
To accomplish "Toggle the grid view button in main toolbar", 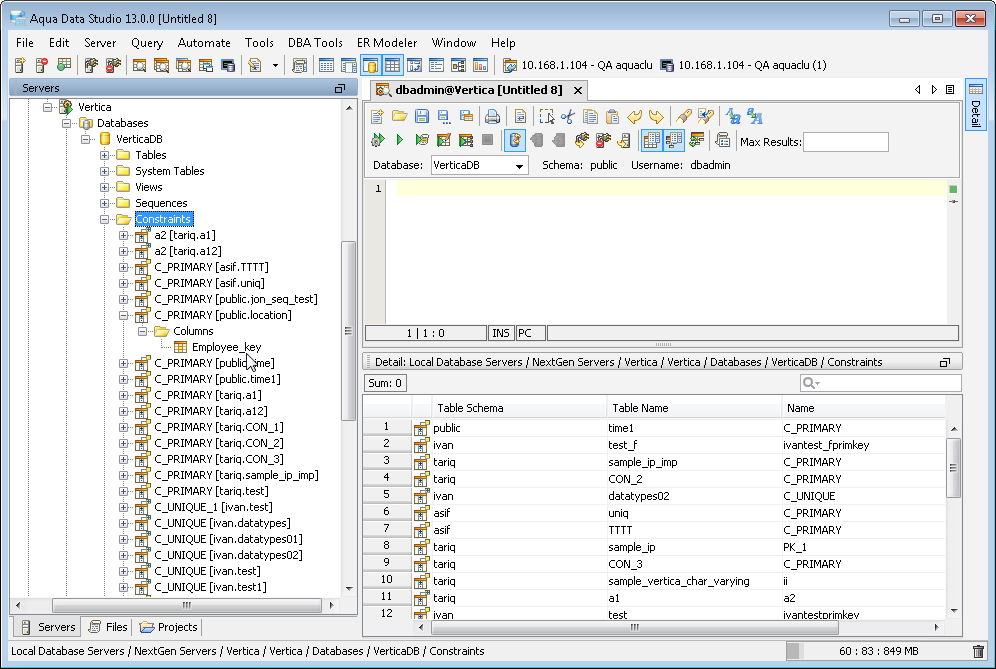I will click(x=392, y=65).
